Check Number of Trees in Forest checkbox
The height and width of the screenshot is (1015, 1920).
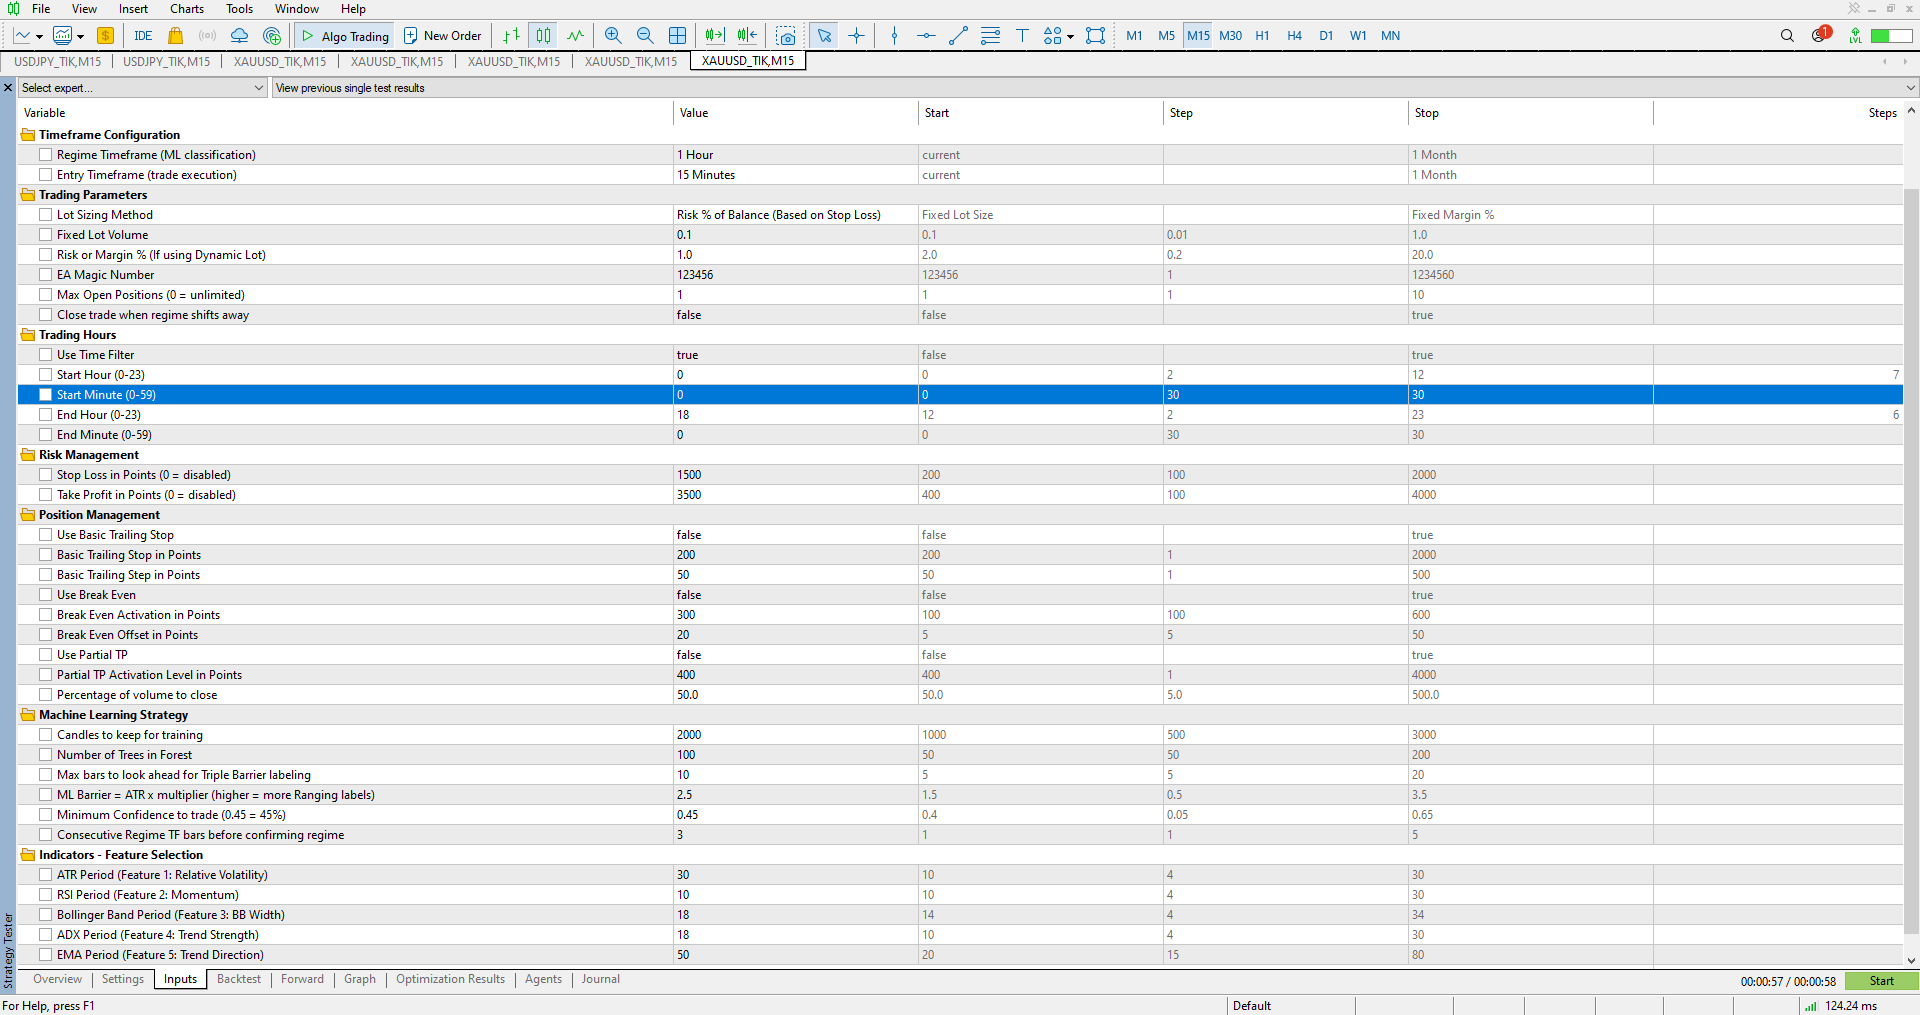point(46,755)
